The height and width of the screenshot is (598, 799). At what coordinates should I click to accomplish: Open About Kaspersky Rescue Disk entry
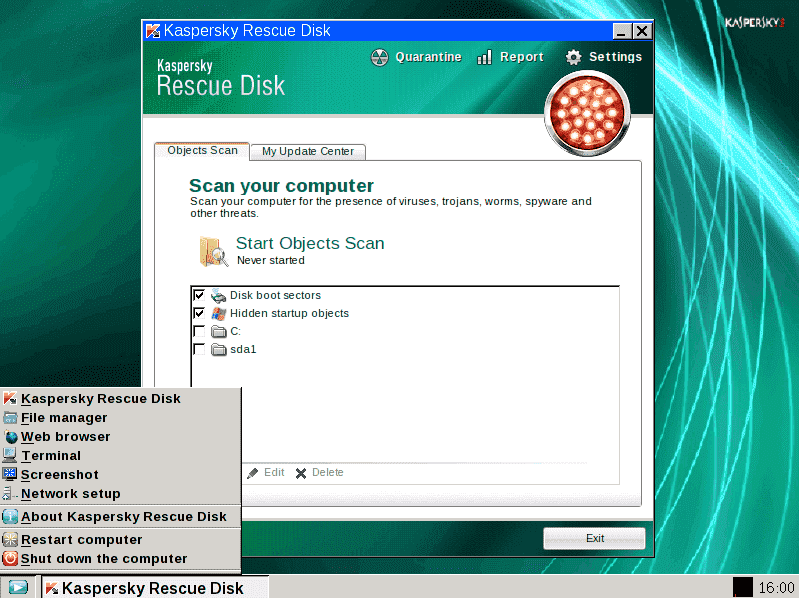tap(120, 517)
